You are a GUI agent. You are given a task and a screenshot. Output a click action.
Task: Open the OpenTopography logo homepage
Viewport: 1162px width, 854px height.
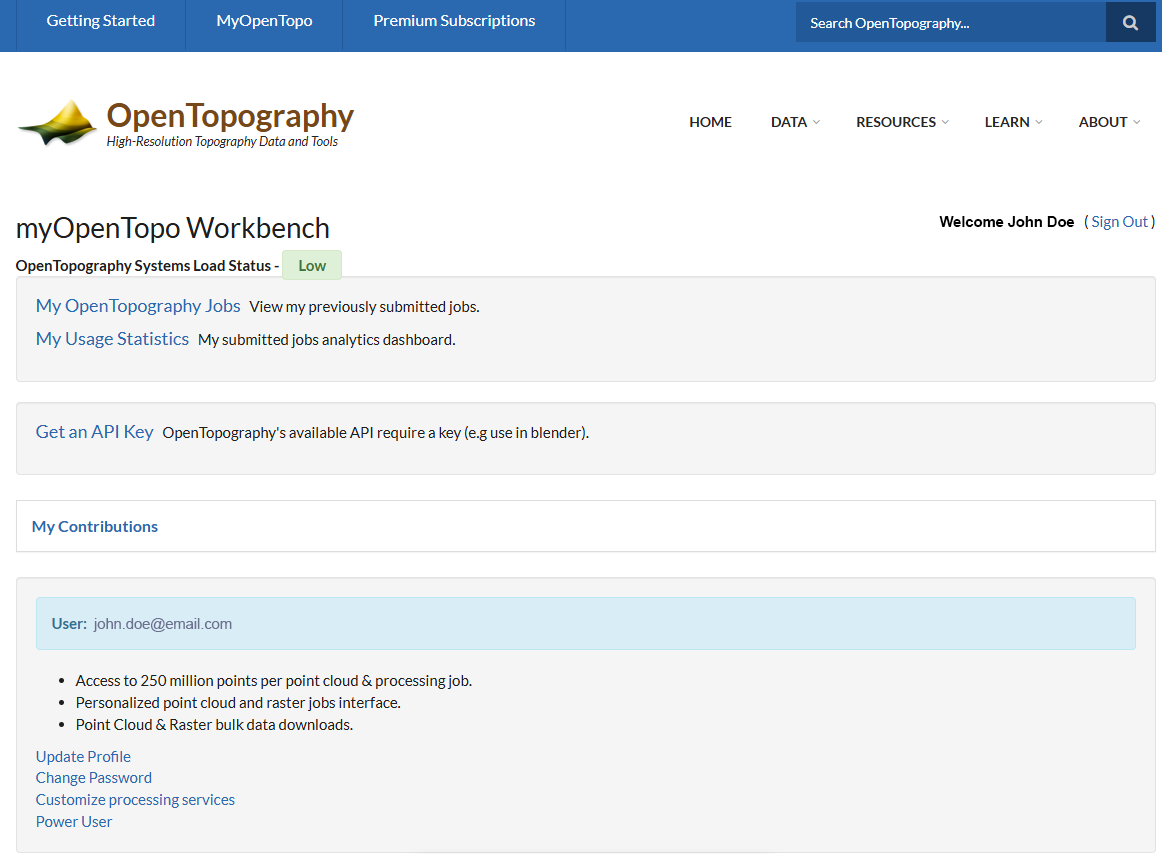pyautogui.click(x=186, y=124)
